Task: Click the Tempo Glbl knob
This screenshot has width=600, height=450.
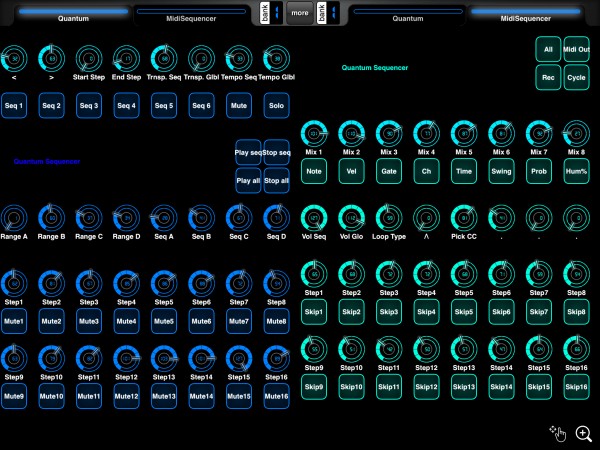Action: 276,59
